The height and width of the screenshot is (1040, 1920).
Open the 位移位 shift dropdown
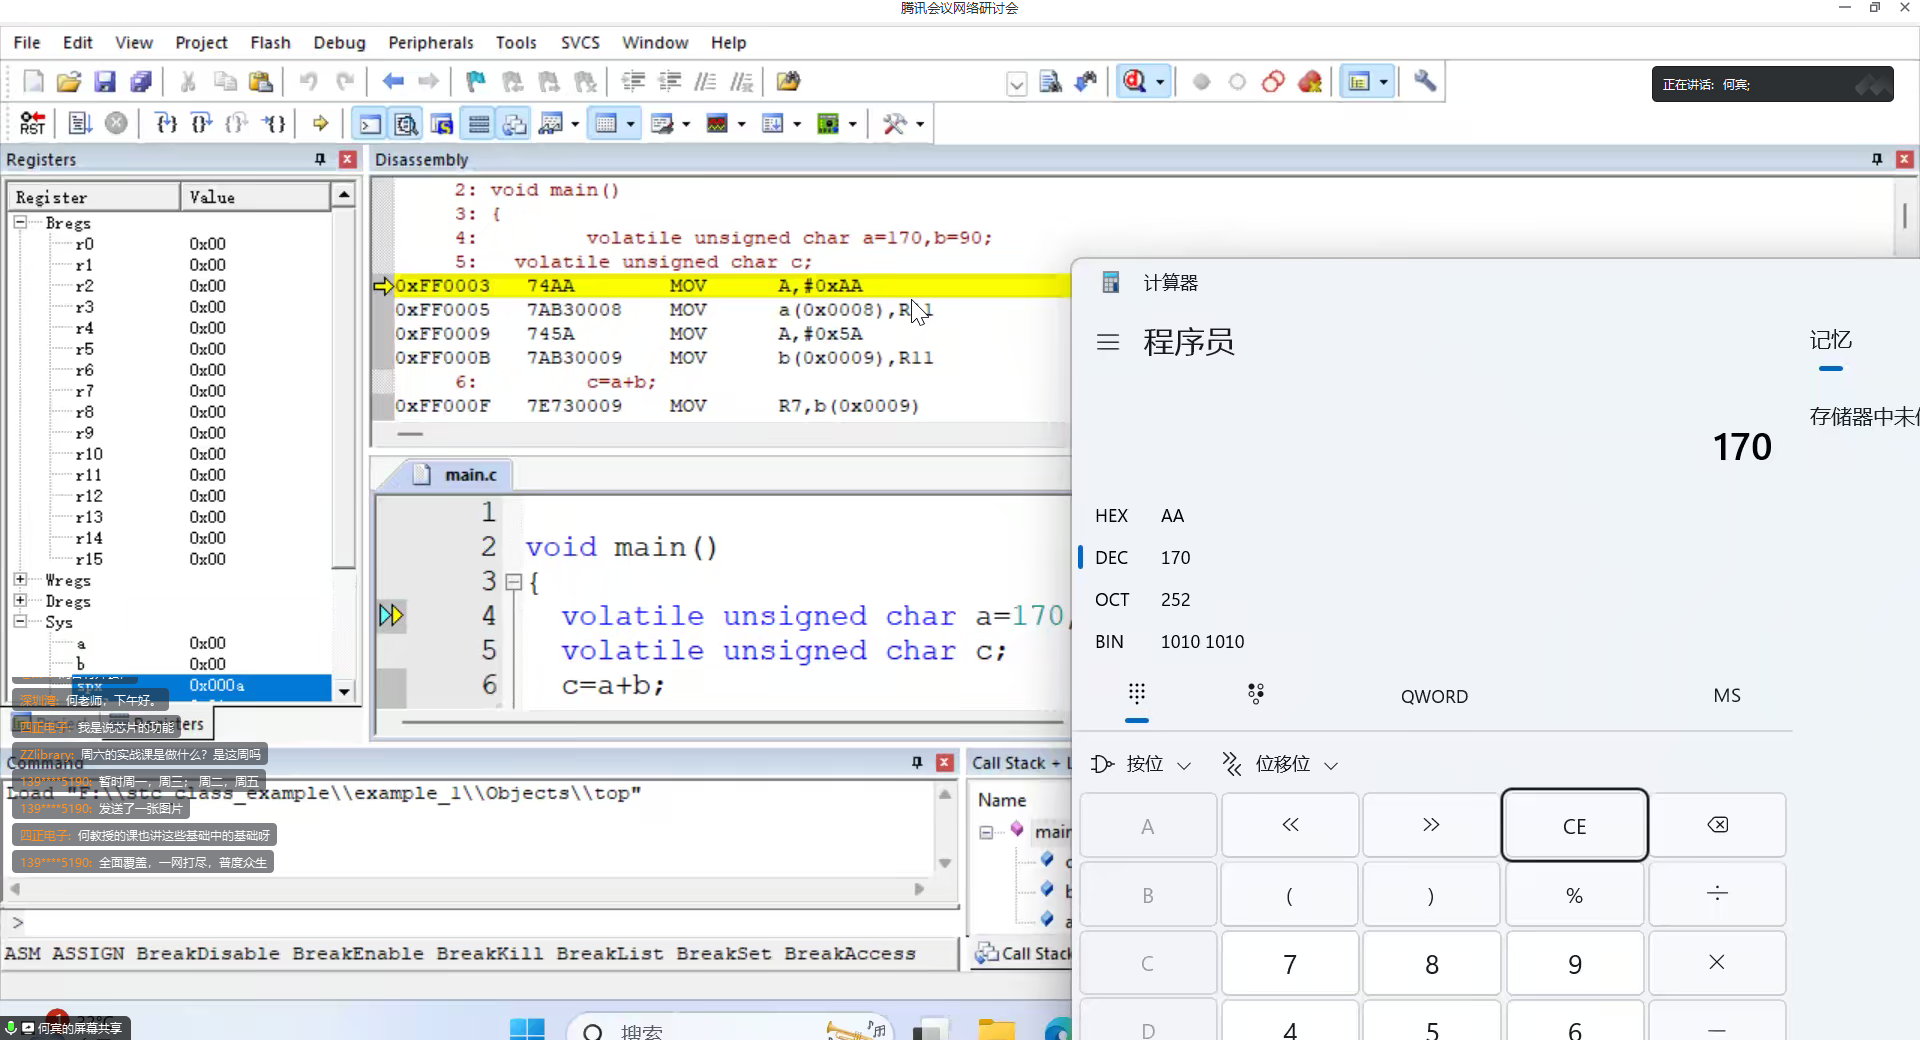click(x=1280, y=764)
